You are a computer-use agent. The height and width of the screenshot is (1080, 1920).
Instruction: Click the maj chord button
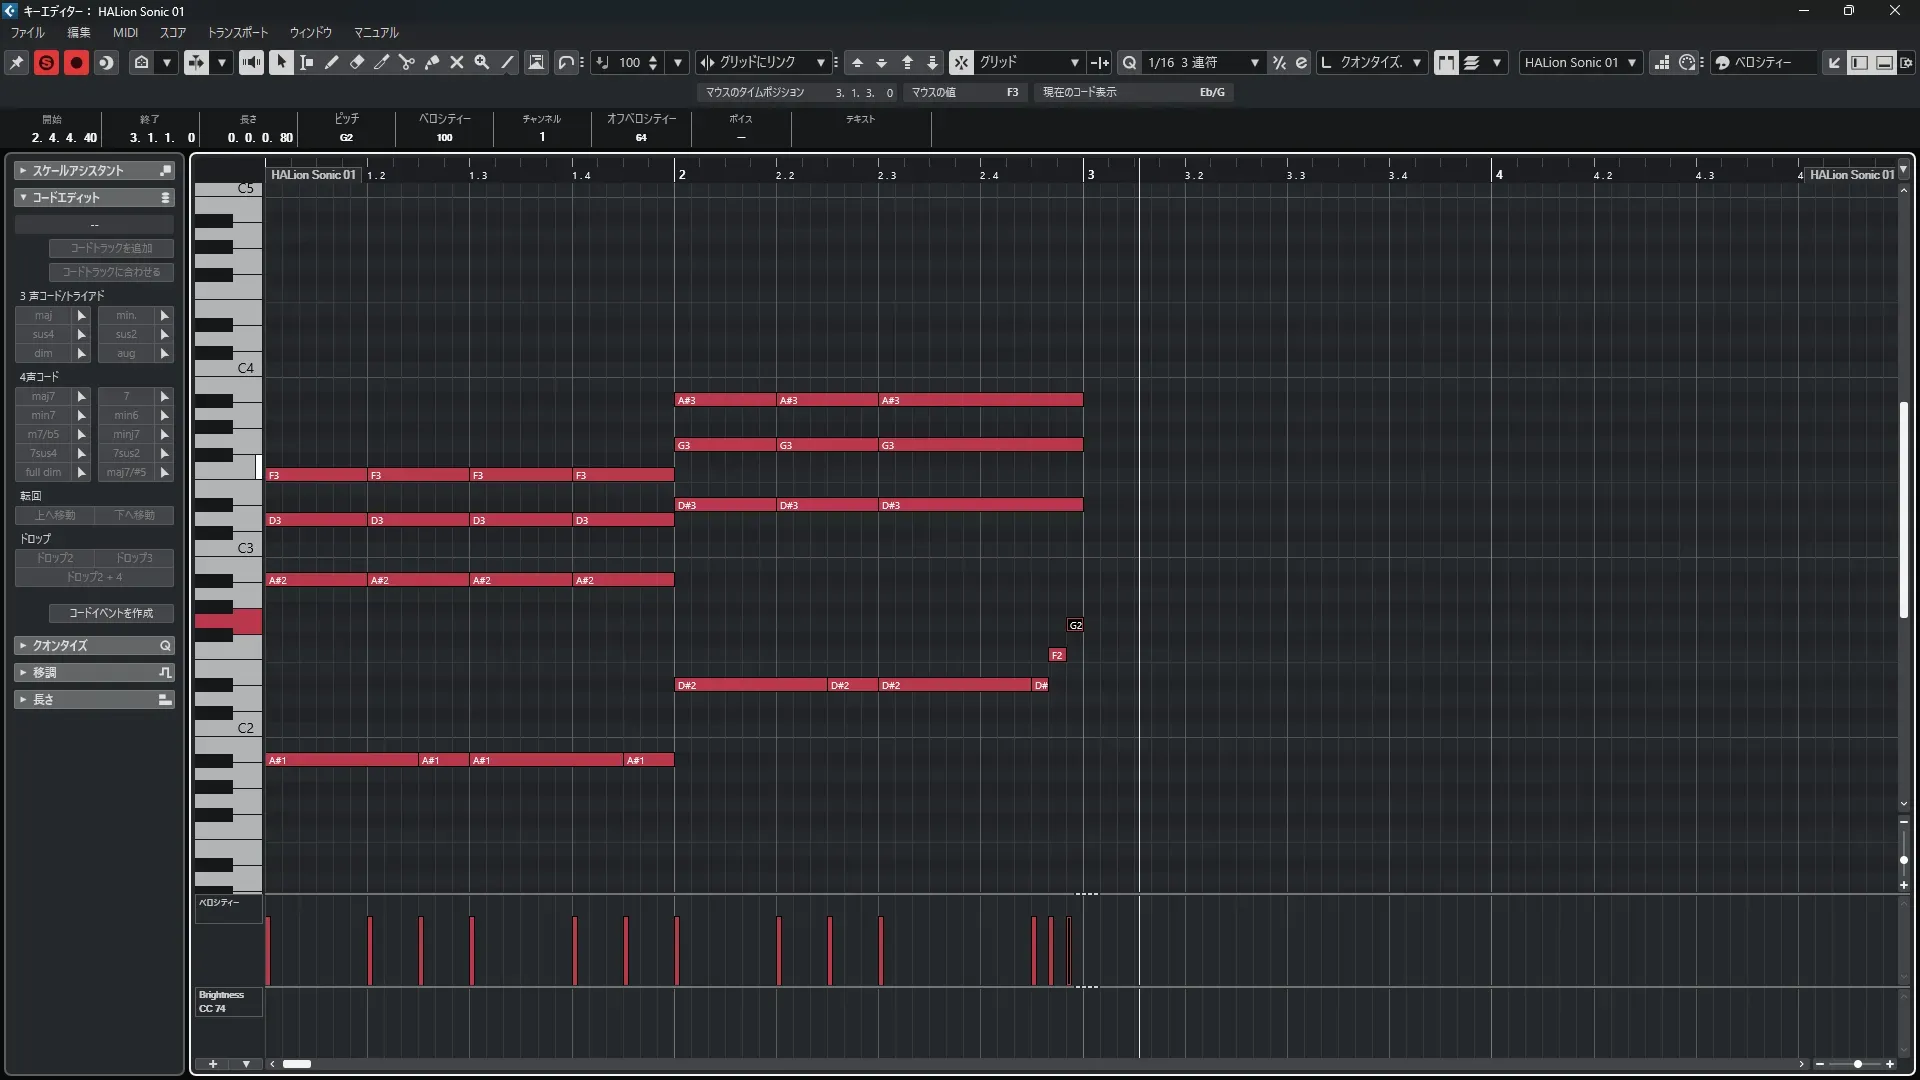point(43,315)
